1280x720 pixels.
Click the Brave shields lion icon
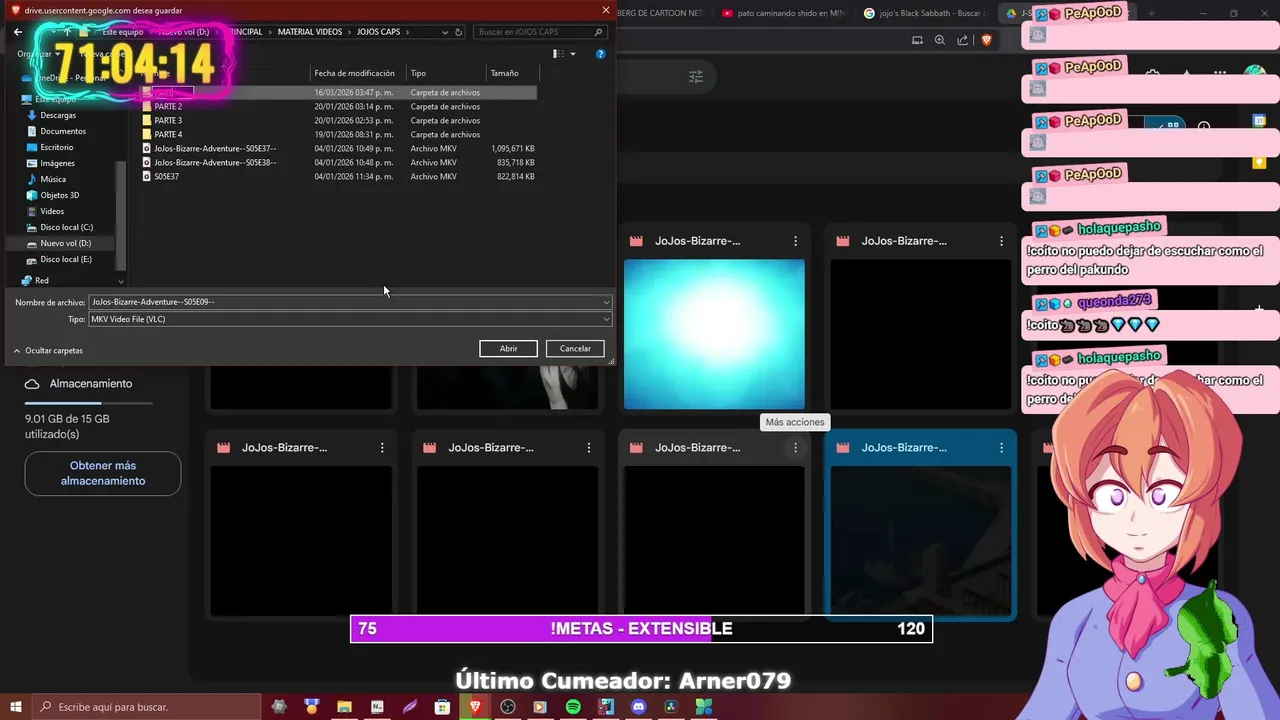[x=986, y=40]
